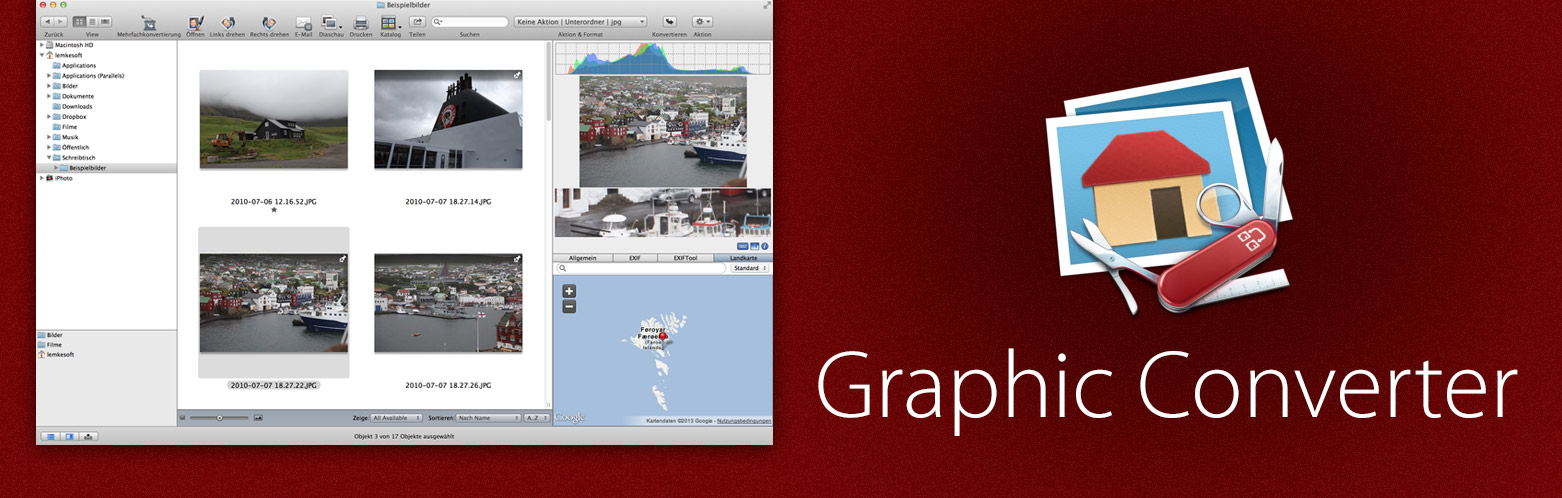Open the Sortieren Nach Name dropdown
This screenshot has width=1562, height=498.
488,417
